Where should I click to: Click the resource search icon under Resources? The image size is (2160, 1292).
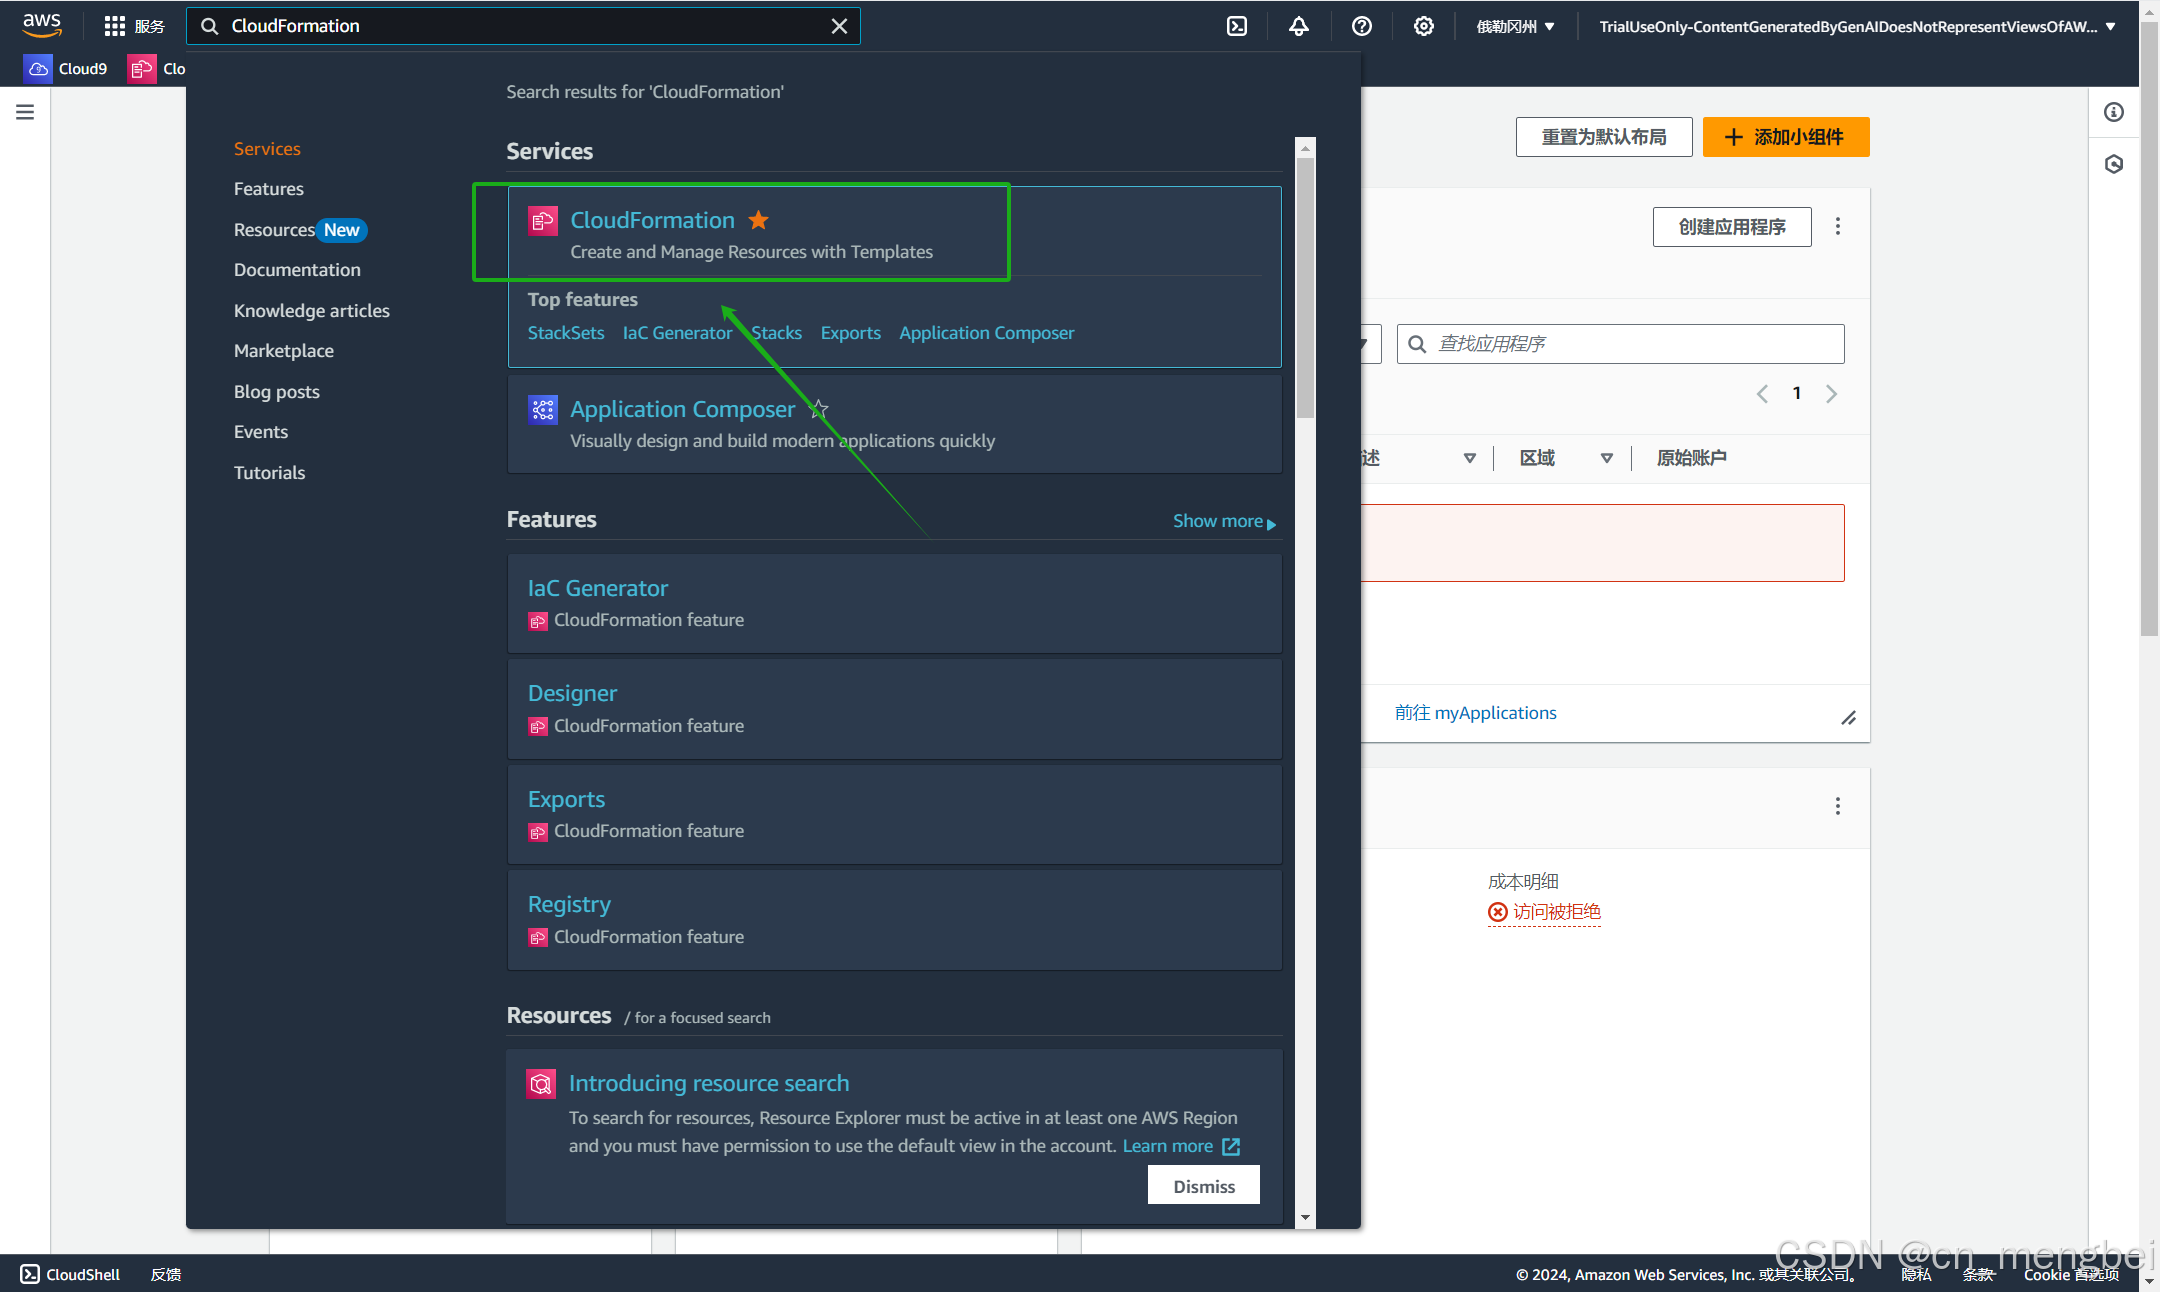coord(541,1084)
